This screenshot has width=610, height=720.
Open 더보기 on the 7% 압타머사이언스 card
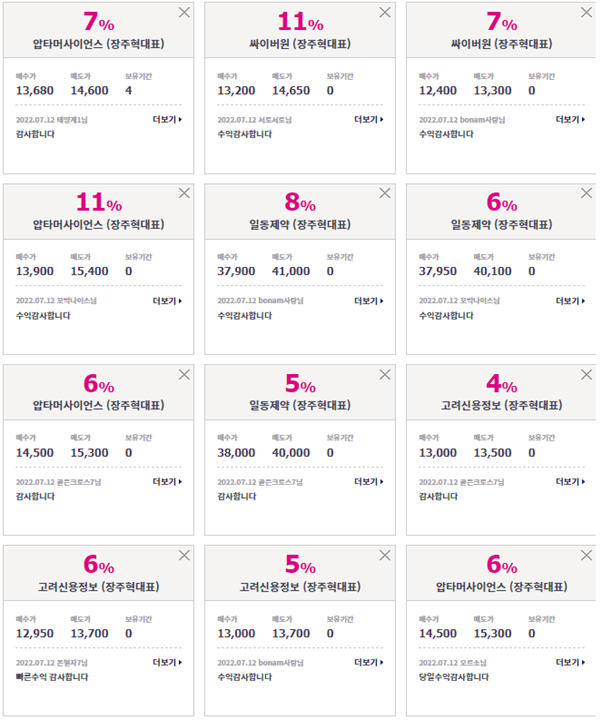(167, 119)
